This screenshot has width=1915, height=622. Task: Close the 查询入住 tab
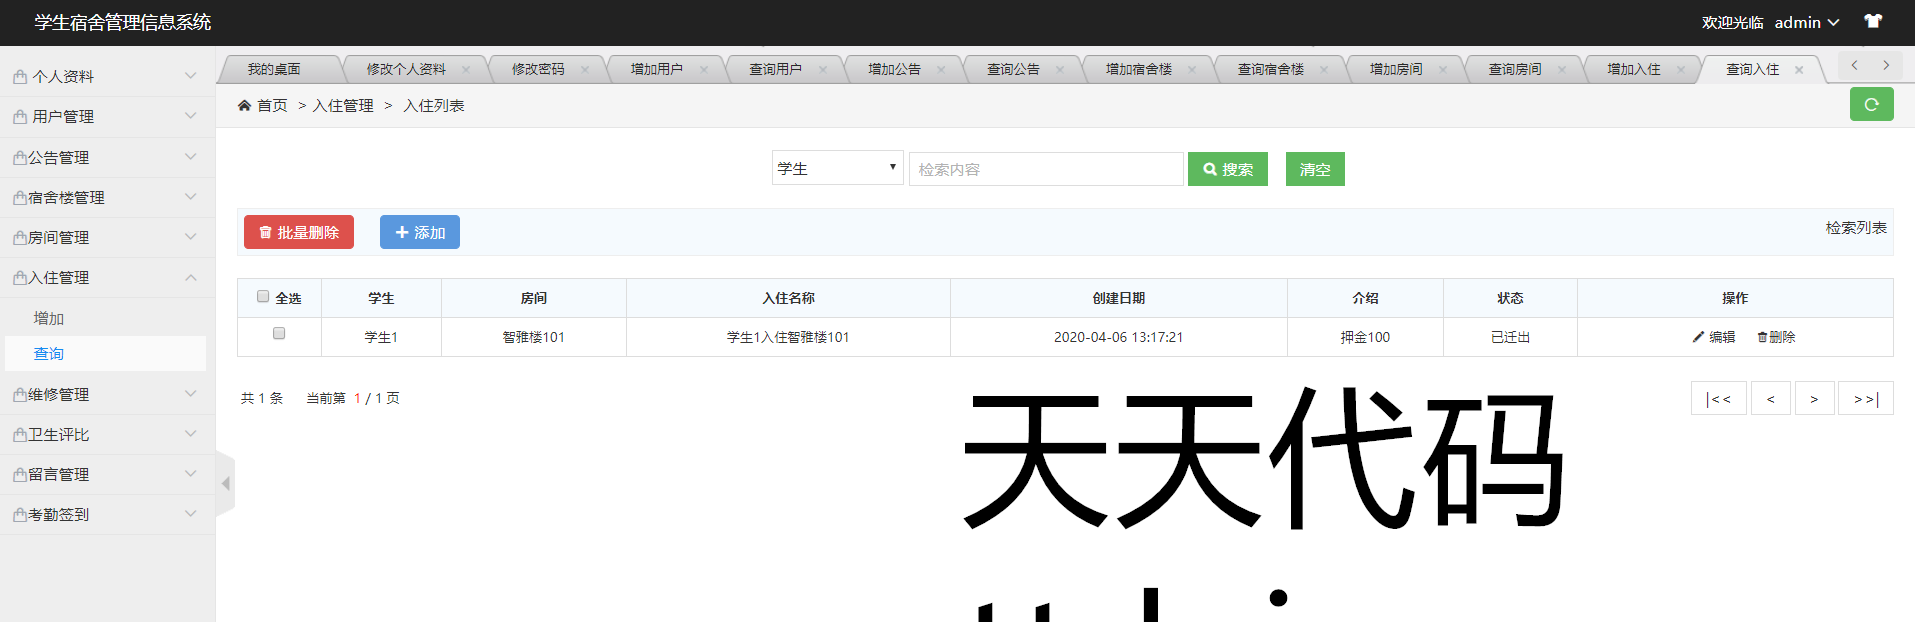click(x=1799, y=70)
